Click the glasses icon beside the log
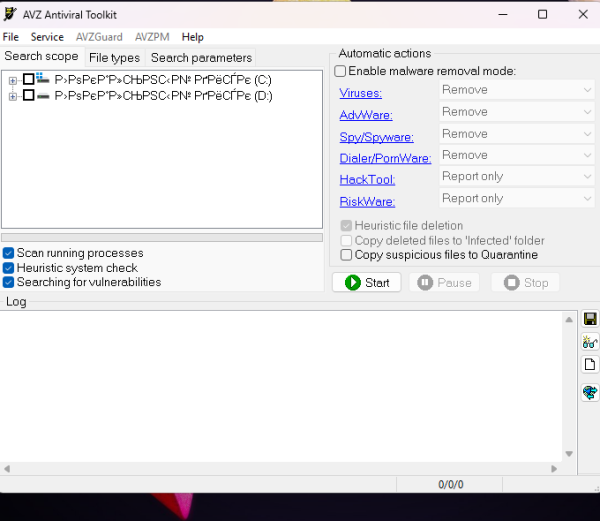Viewport: 600px width, 521px height. pyautogui.click(x=590, y=342)
